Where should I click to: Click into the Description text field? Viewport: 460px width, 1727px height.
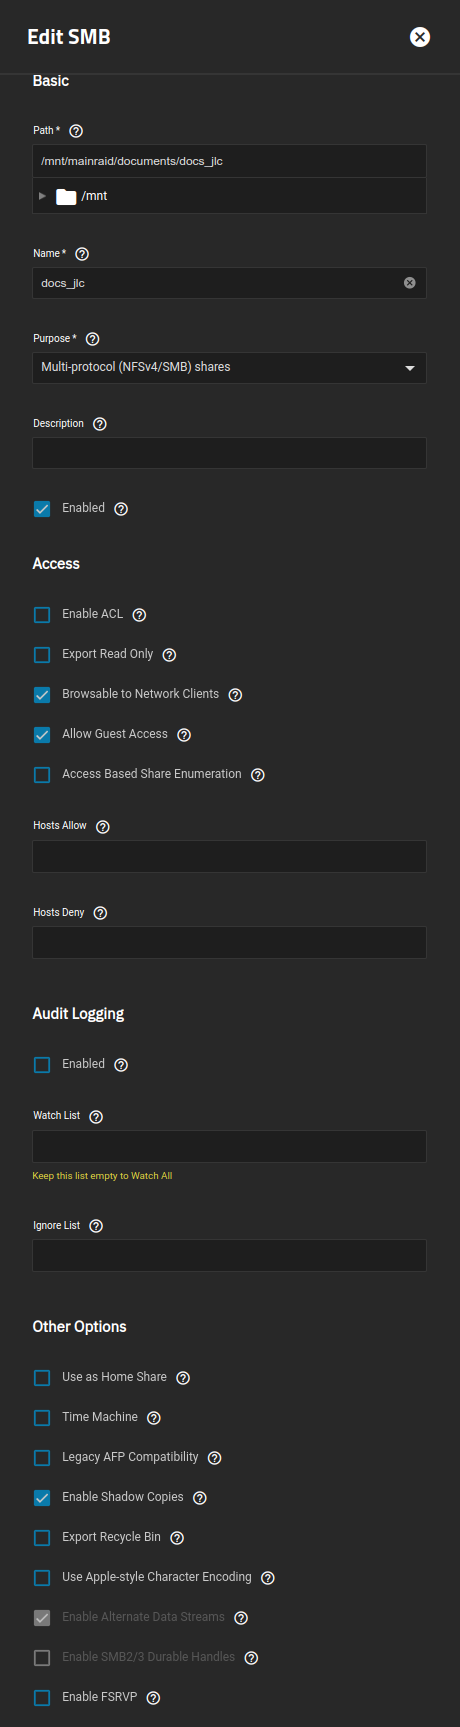(230, 453)
